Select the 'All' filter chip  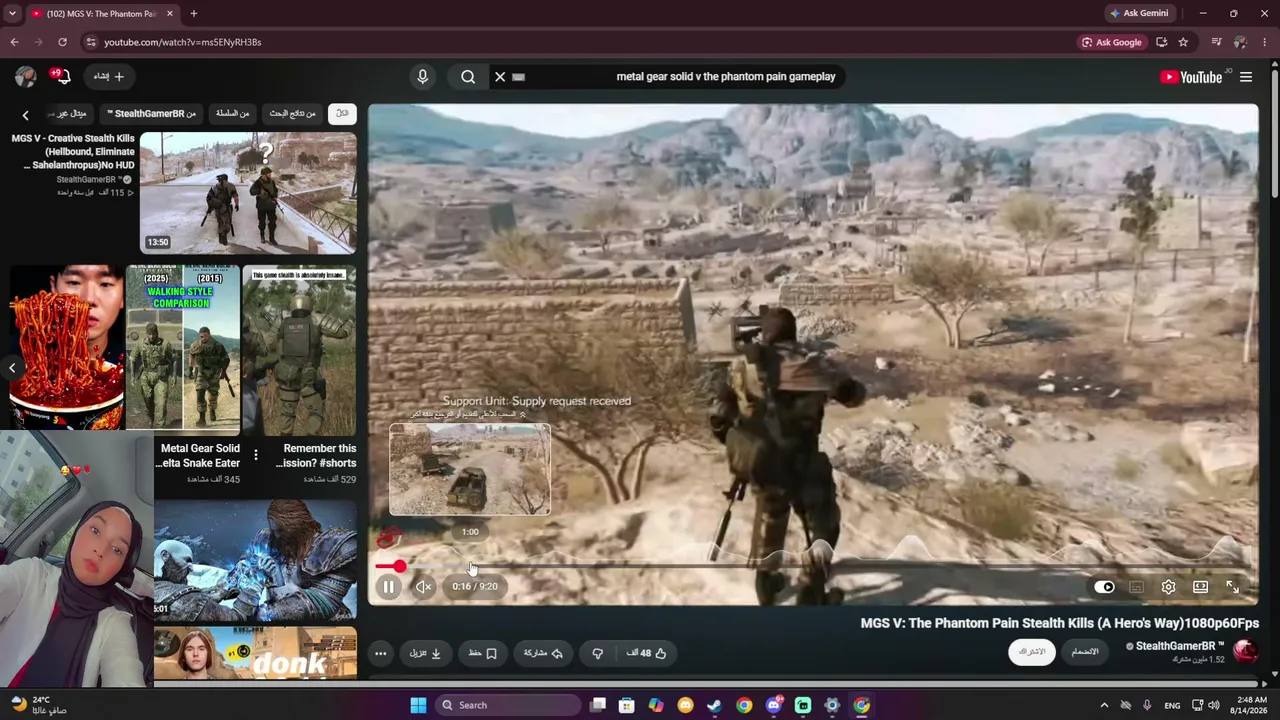(342, 113)
